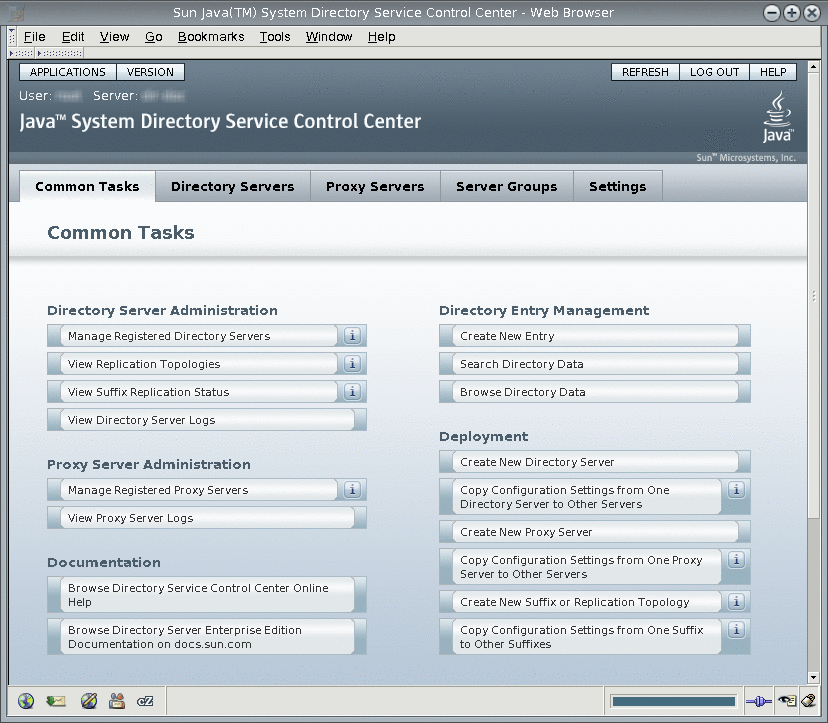828x723 pixels.
Task: Open the View menu
Action: click(x=115, y=37)
